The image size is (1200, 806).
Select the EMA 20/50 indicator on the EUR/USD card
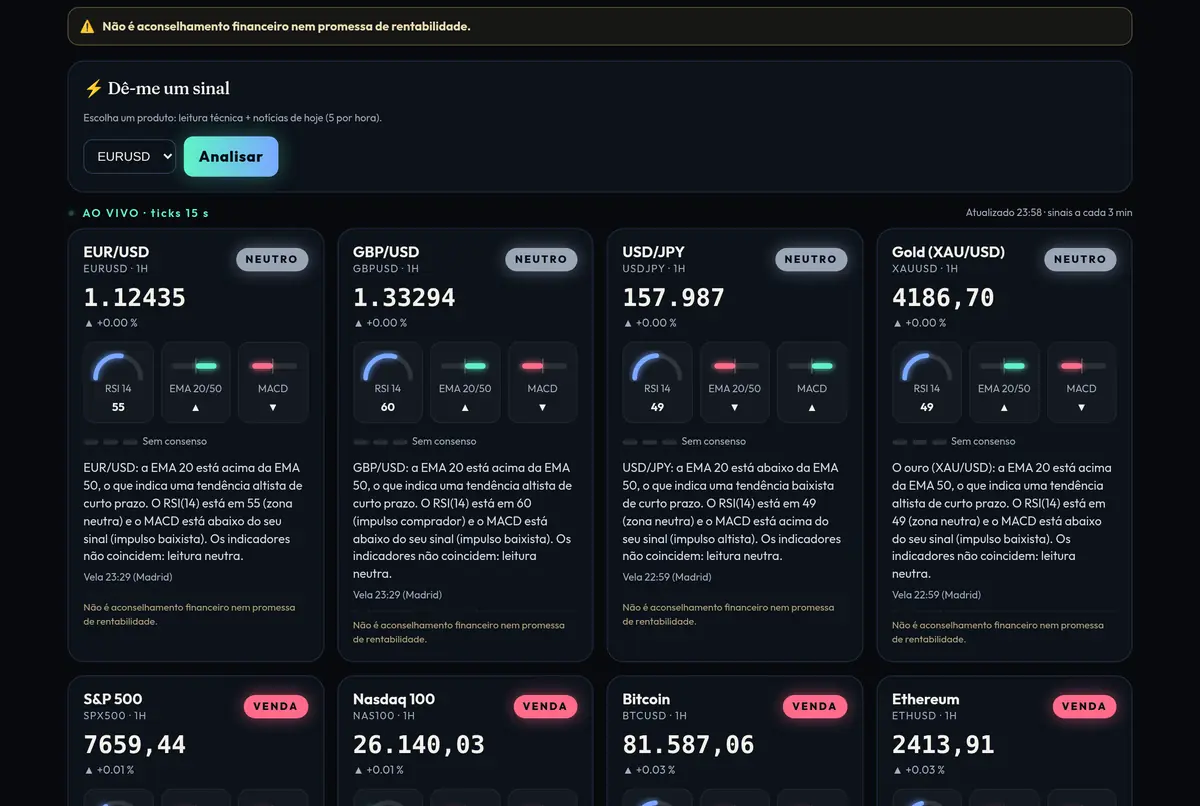[x=196, y=382]
